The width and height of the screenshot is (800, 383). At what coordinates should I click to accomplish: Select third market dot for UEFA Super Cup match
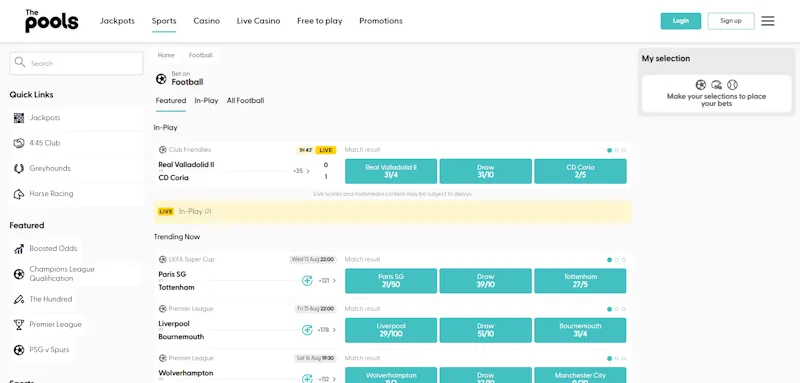pos(623,260)
